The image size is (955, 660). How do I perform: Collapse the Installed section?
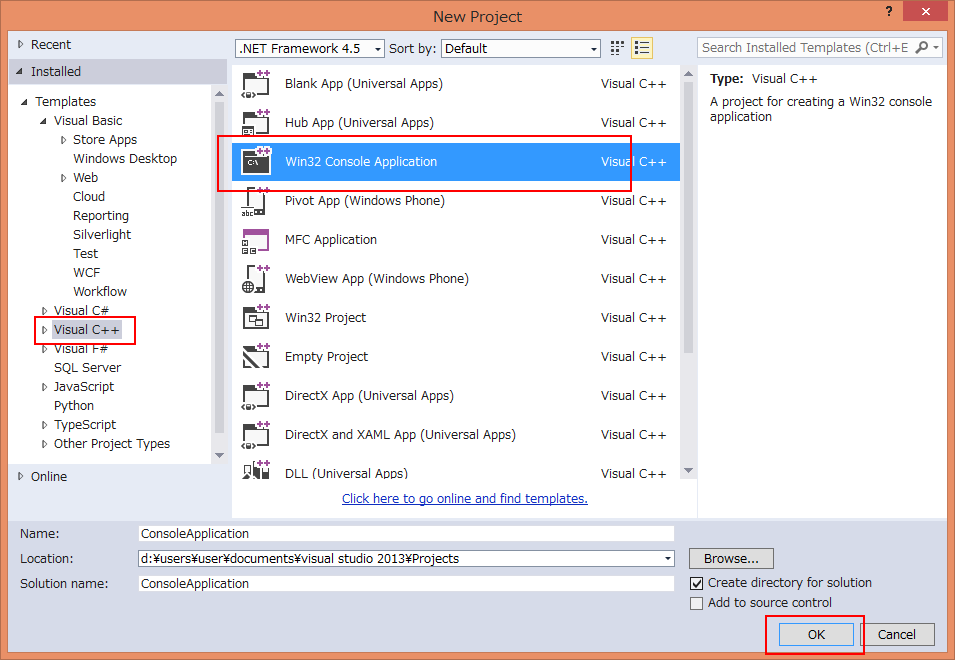pos(20,71)
